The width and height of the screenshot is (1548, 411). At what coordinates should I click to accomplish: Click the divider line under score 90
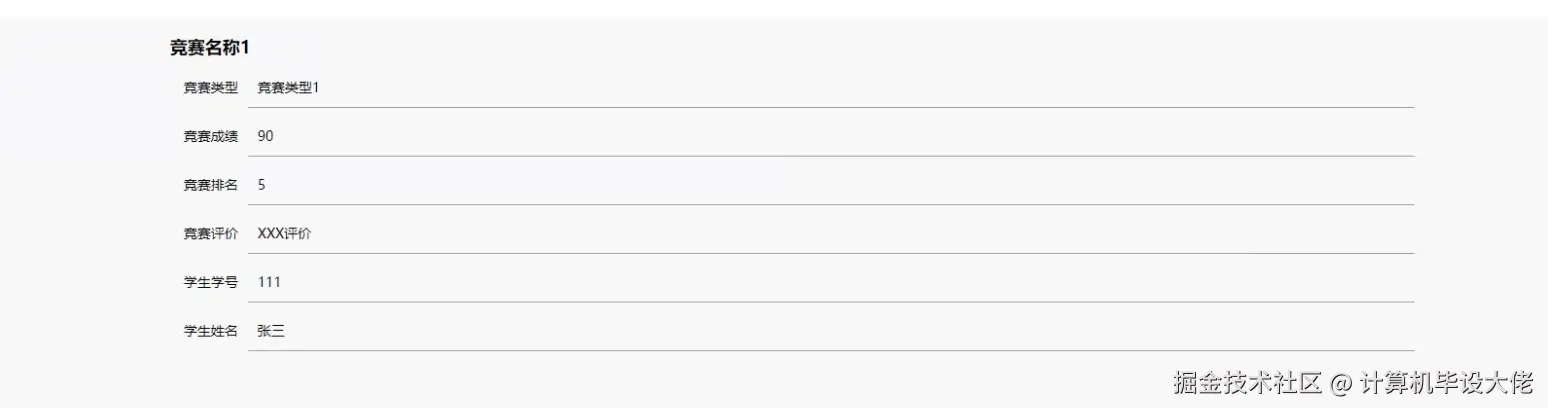pos(830,156)
